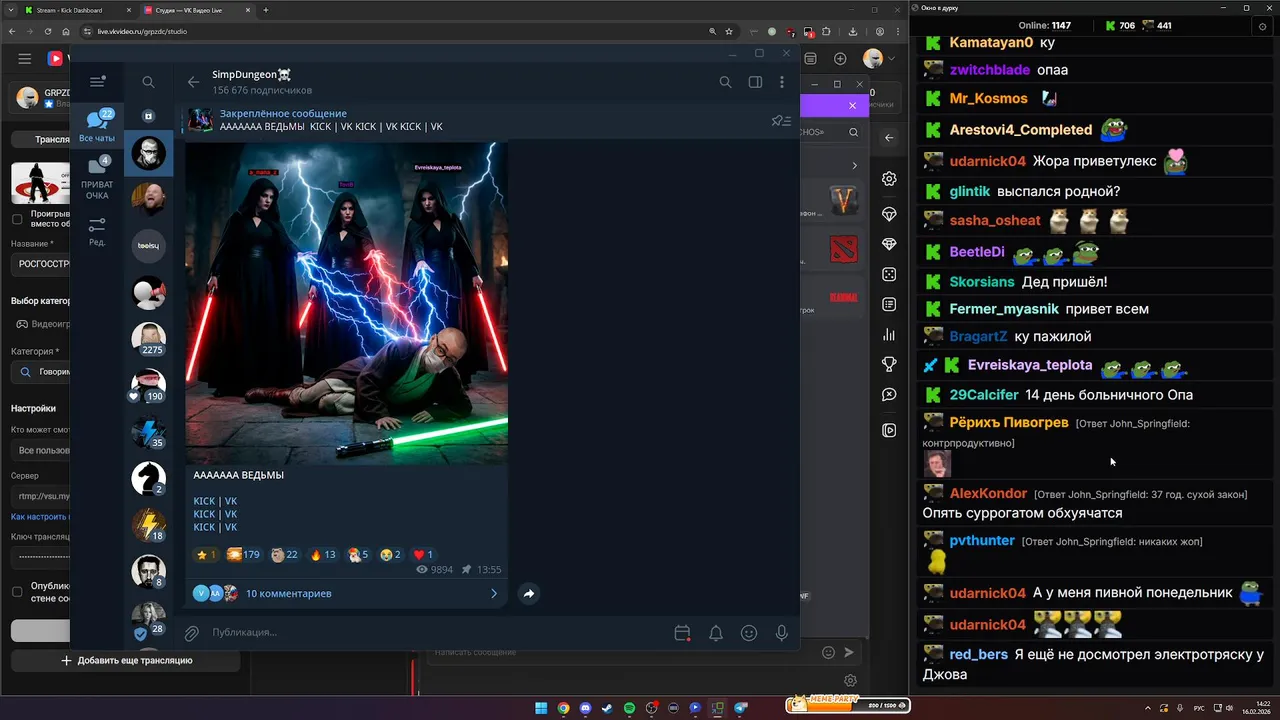
Task: Toggle the crying reaction with count 2
Action: pos(390,554)
